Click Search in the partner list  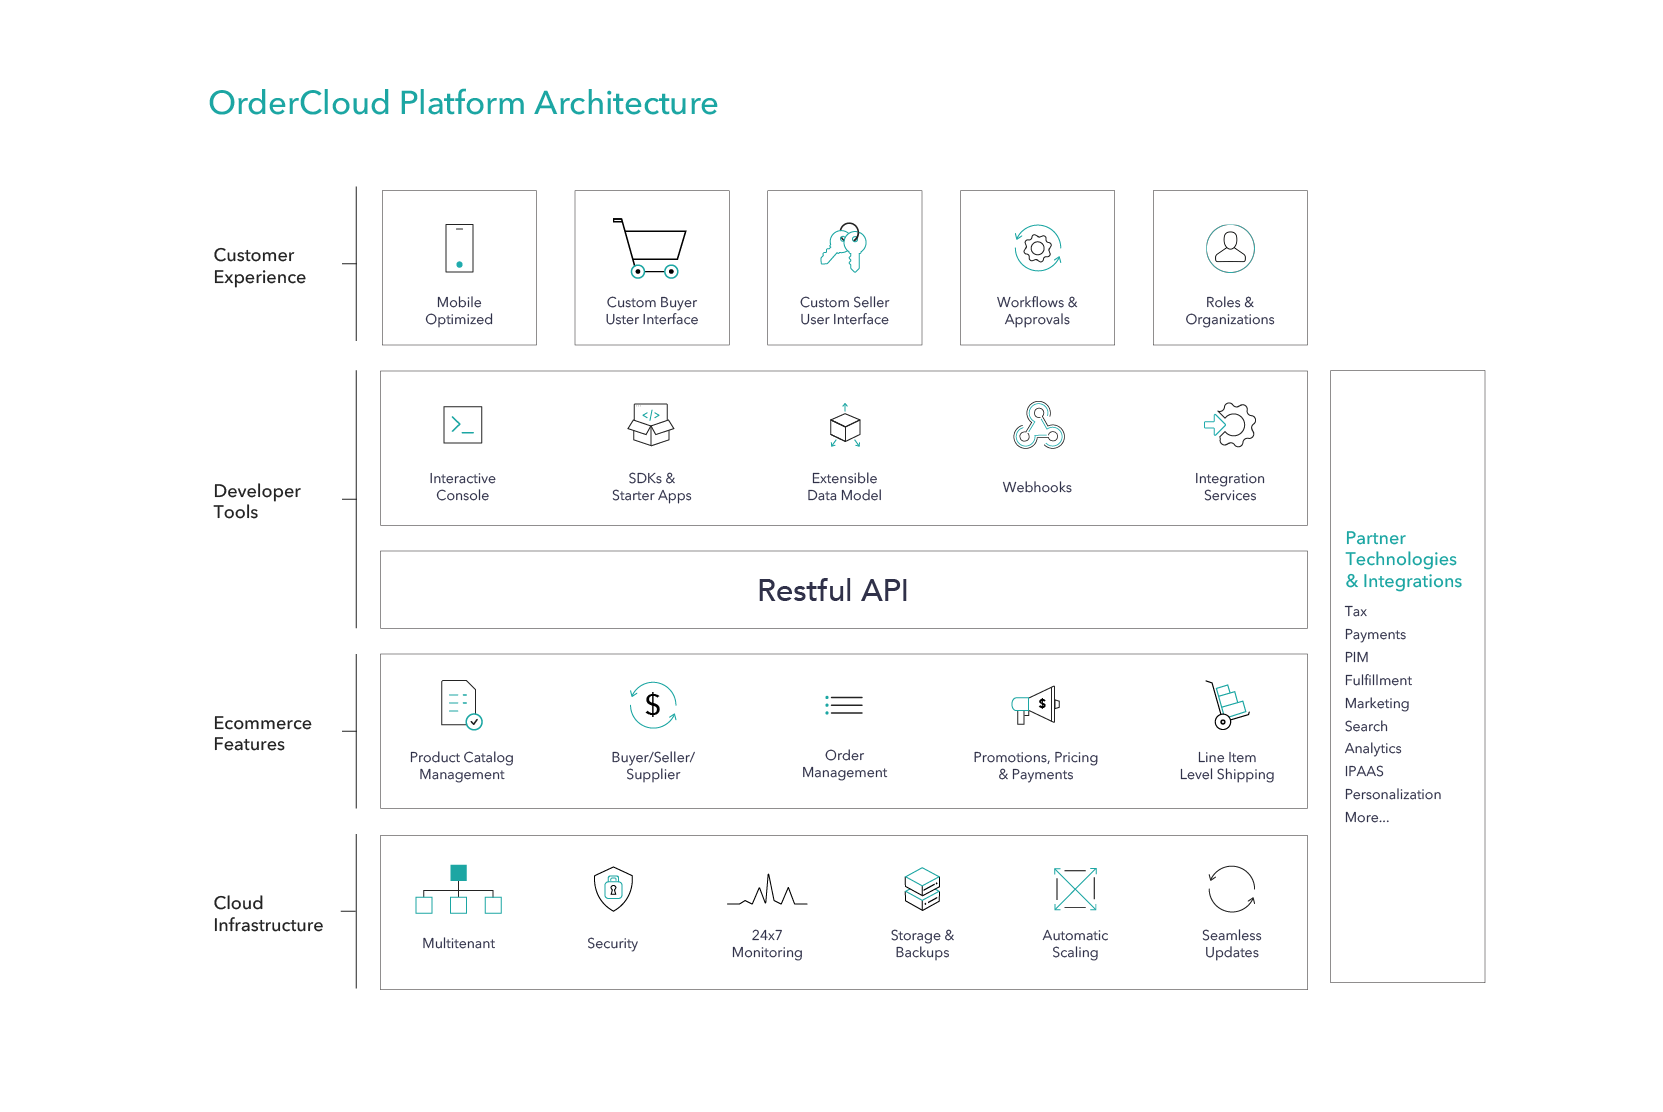pos(1366,726)
